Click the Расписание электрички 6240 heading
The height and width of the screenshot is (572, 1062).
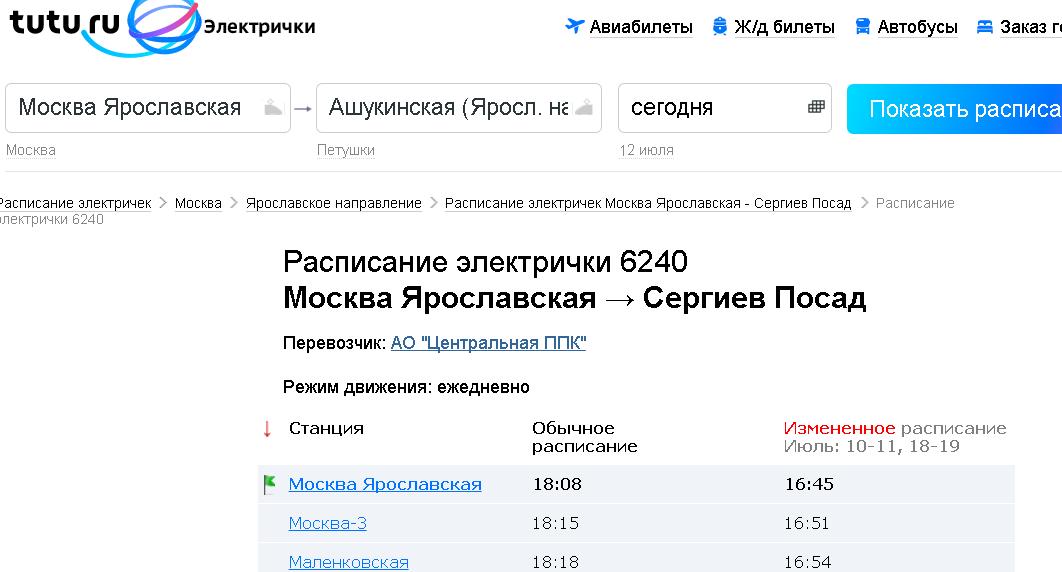[485, 262]
